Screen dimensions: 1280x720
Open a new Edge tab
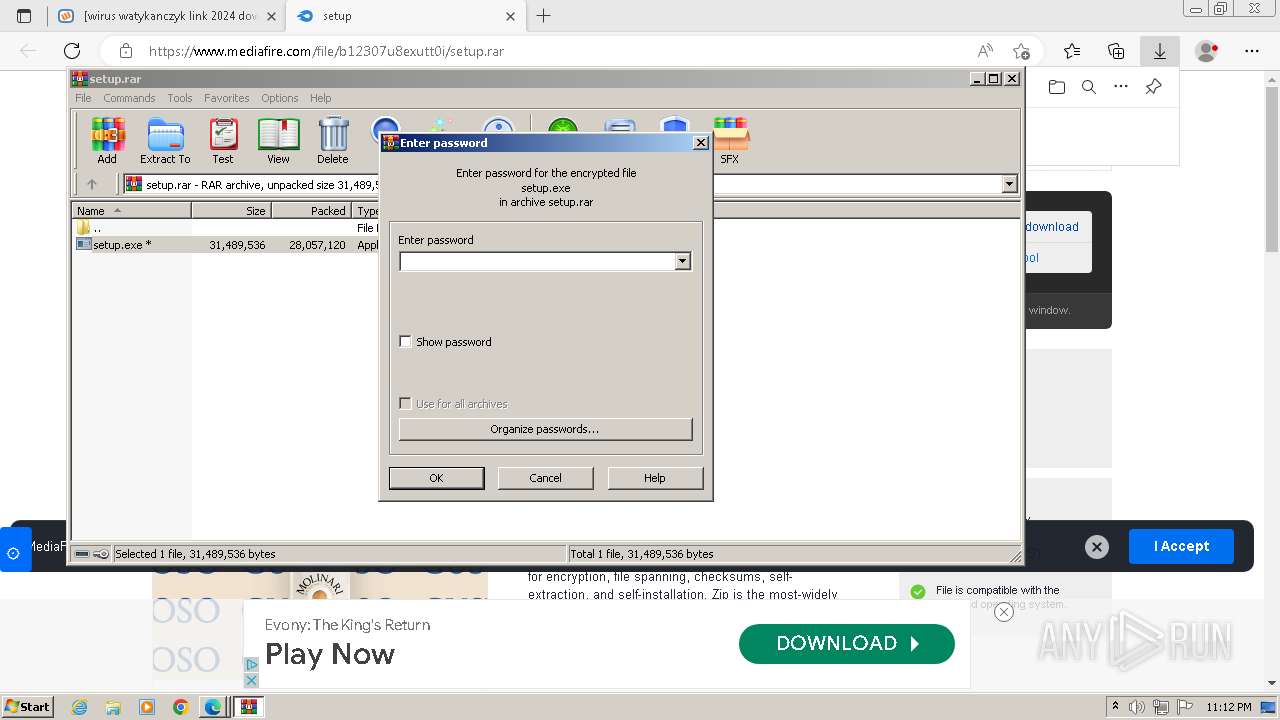pyautogui.click(x=543, y=16)
